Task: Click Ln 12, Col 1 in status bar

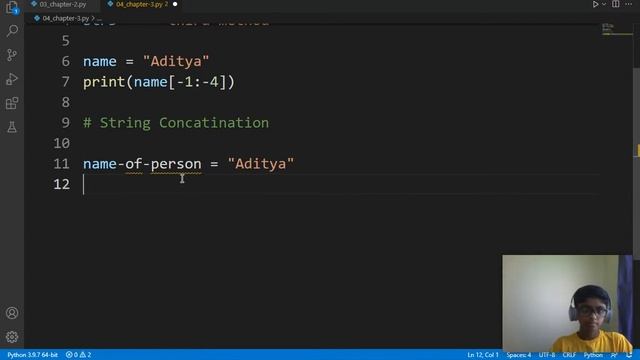Action: tap(483, 355)
